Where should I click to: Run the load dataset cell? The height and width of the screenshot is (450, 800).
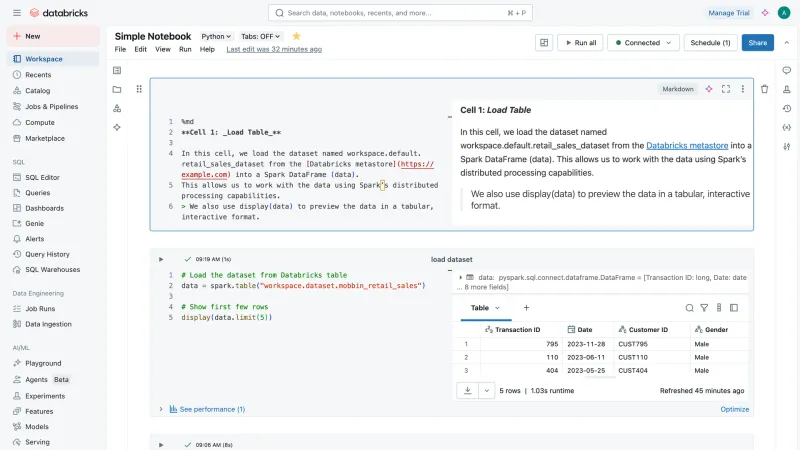161,259
